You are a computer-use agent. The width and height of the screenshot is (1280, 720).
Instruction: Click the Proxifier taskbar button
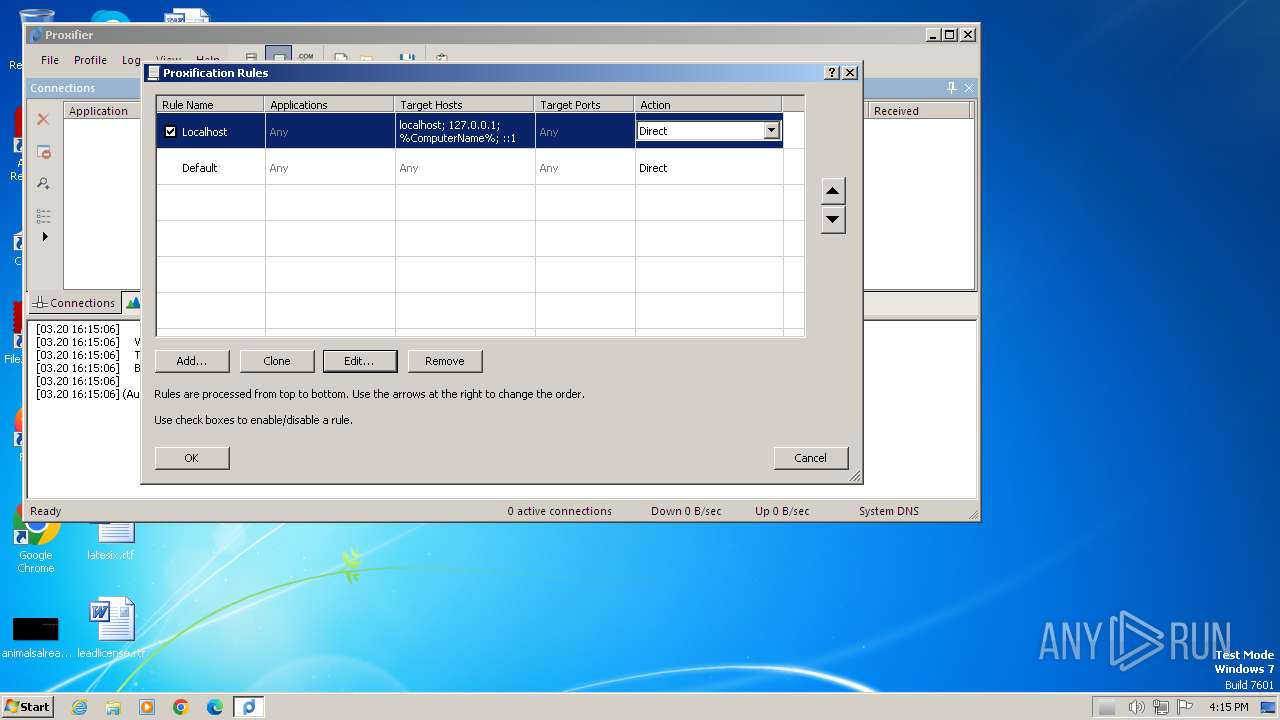(249, 707)
